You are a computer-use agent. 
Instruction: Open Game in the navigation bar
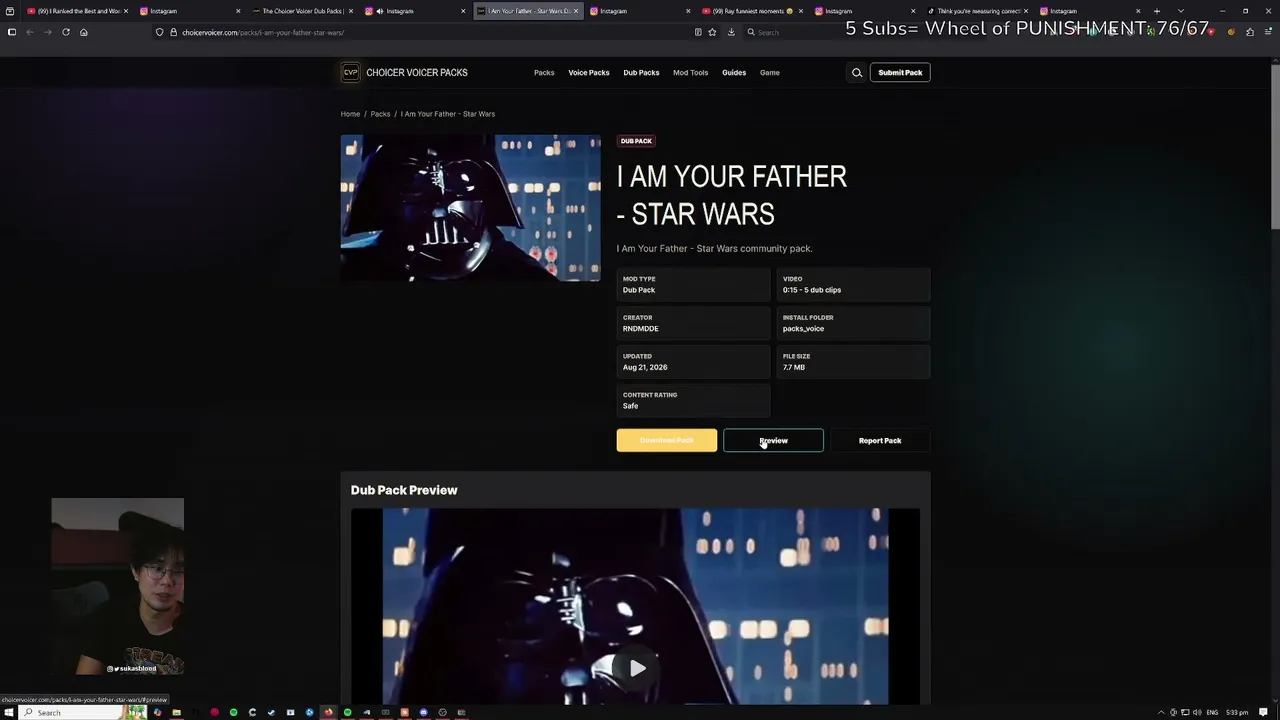click(770, 72)
